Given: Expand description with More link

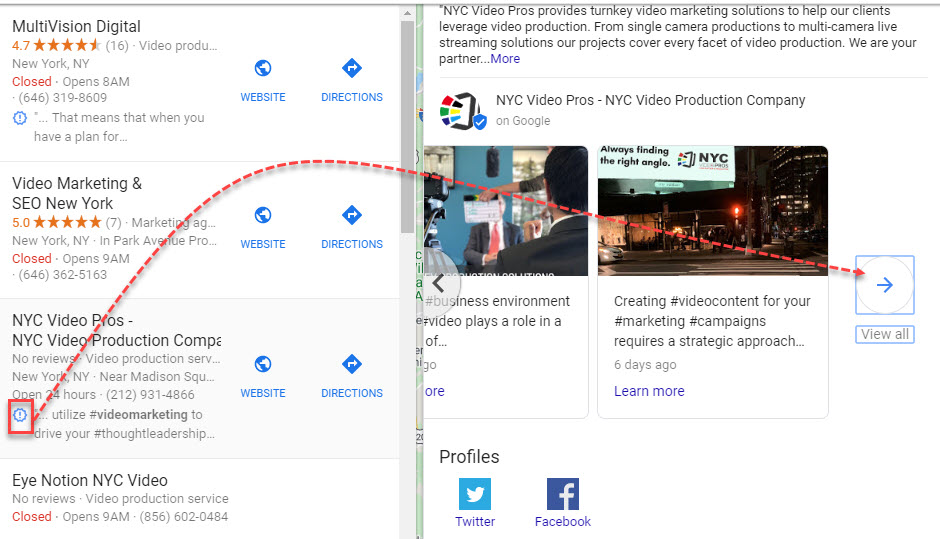Looking at the screenshot, I should [x=505, y=59].
